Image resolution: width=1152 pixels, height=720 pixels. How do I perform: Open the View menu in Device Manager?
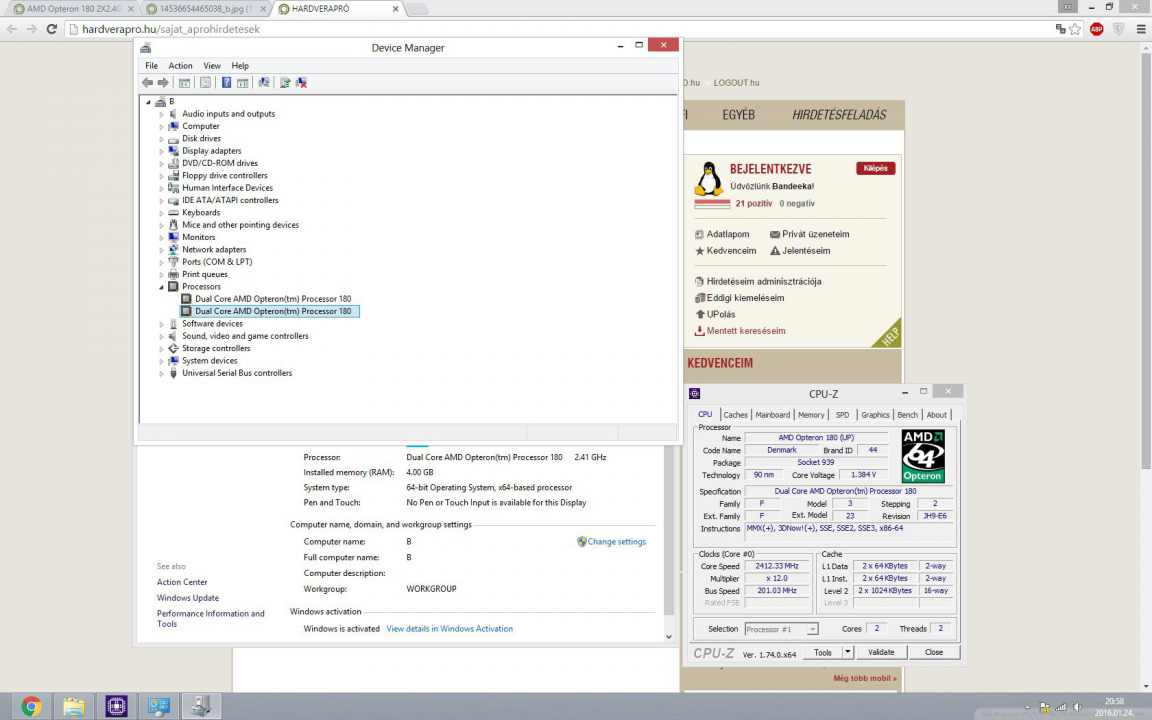(212, 66)
